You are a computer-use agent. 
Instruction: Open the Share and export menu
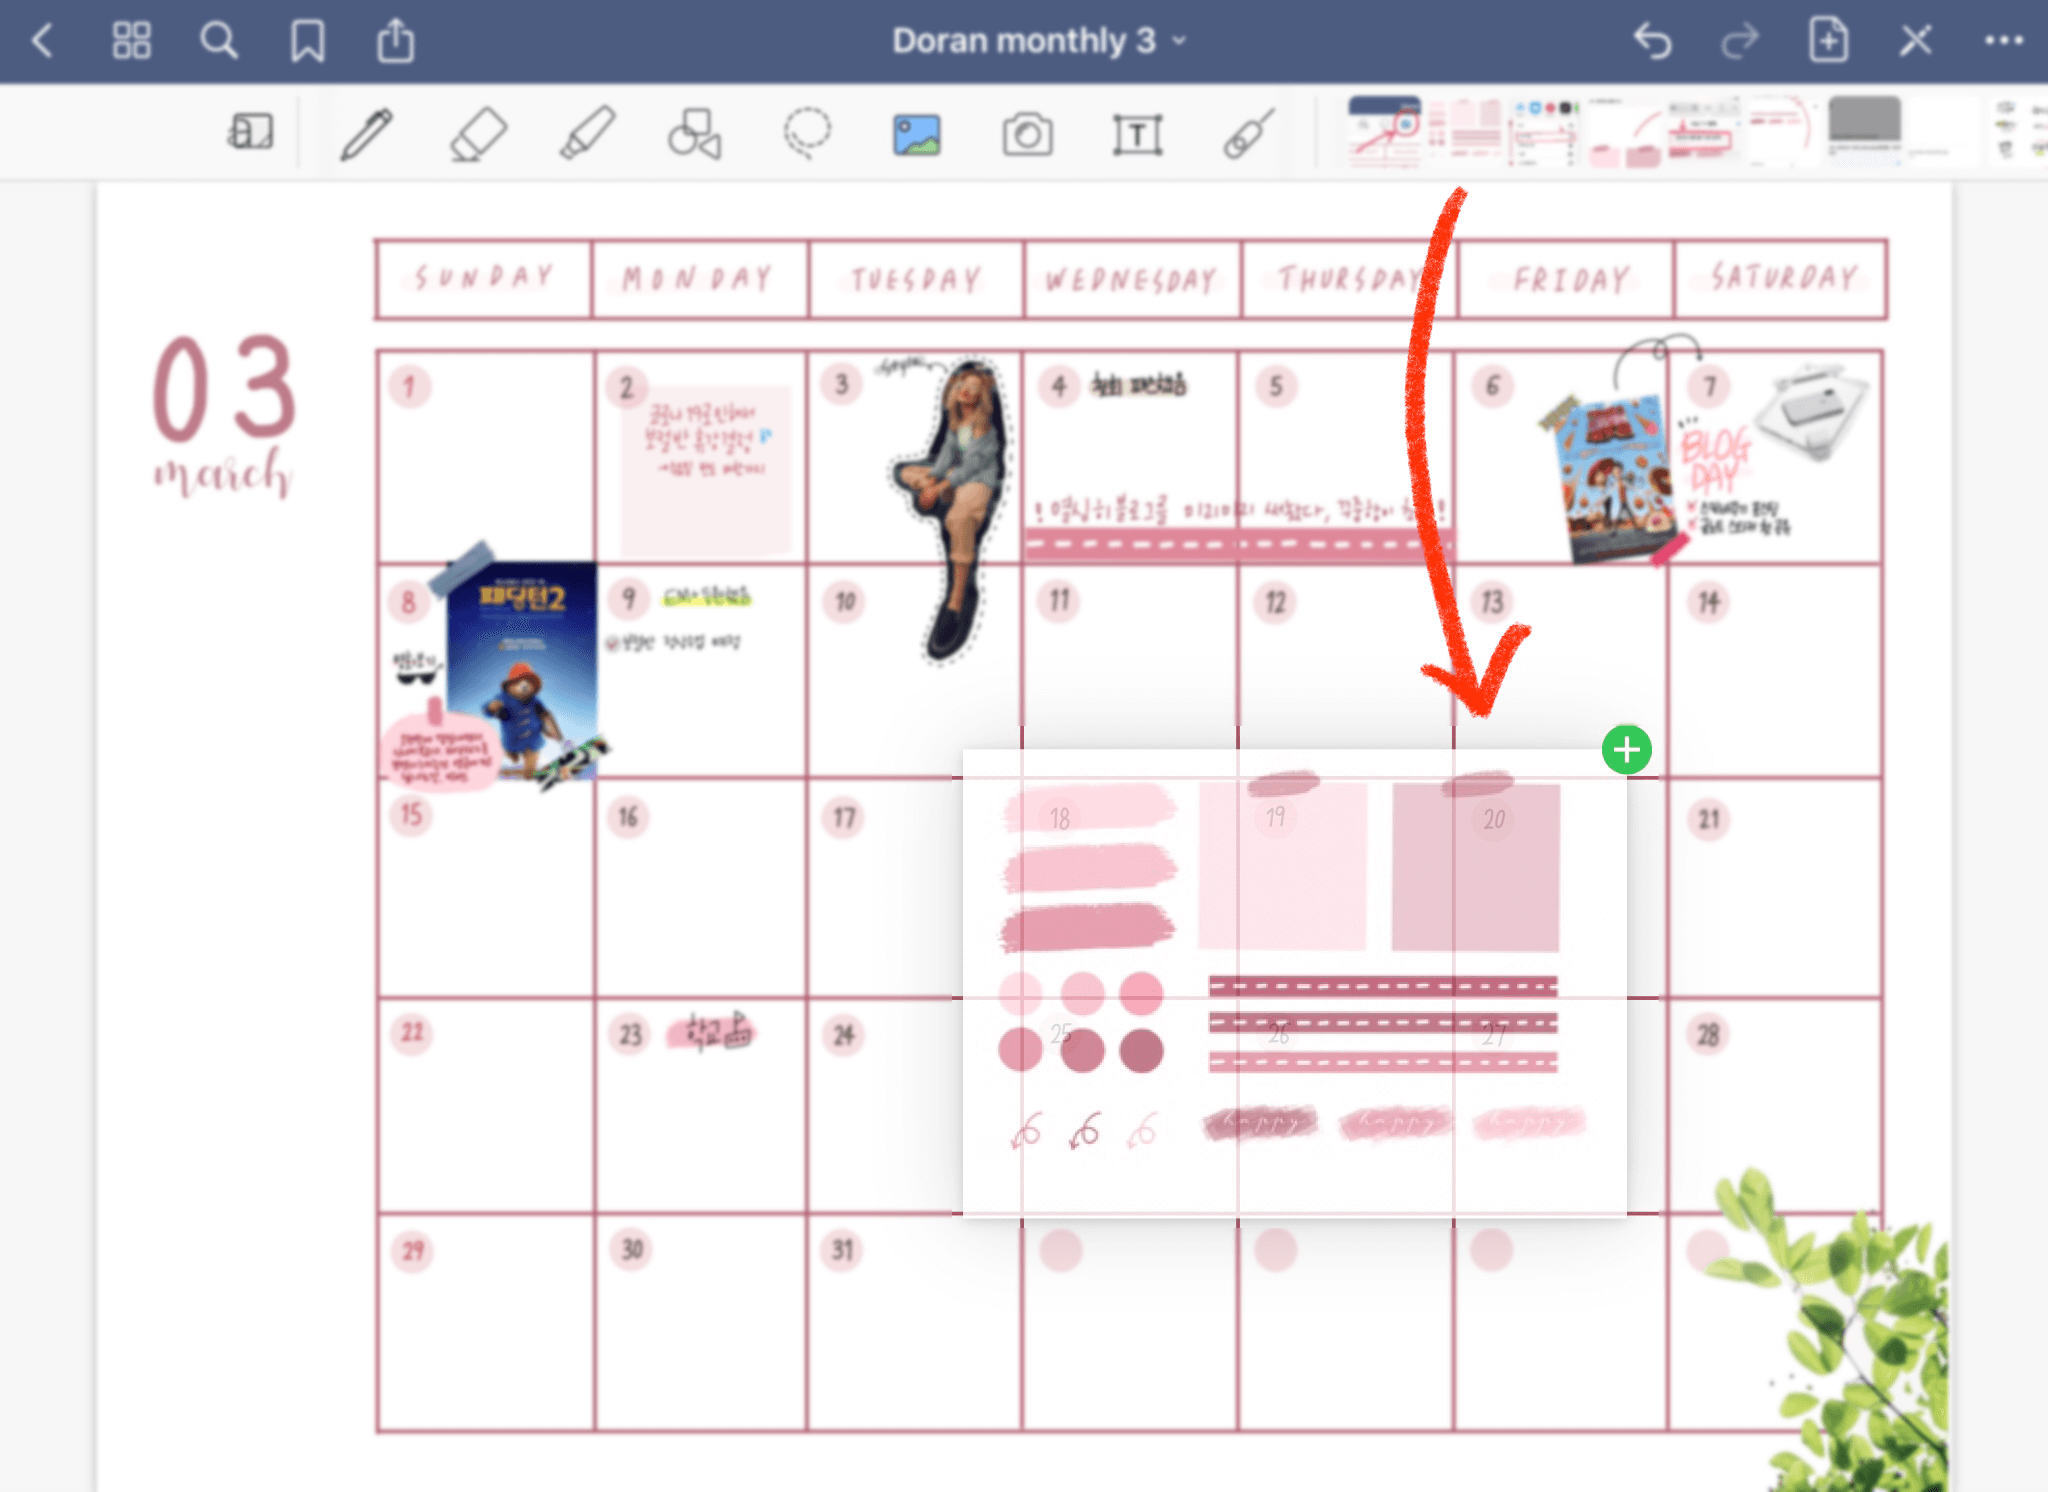click(x=395, y=41)
